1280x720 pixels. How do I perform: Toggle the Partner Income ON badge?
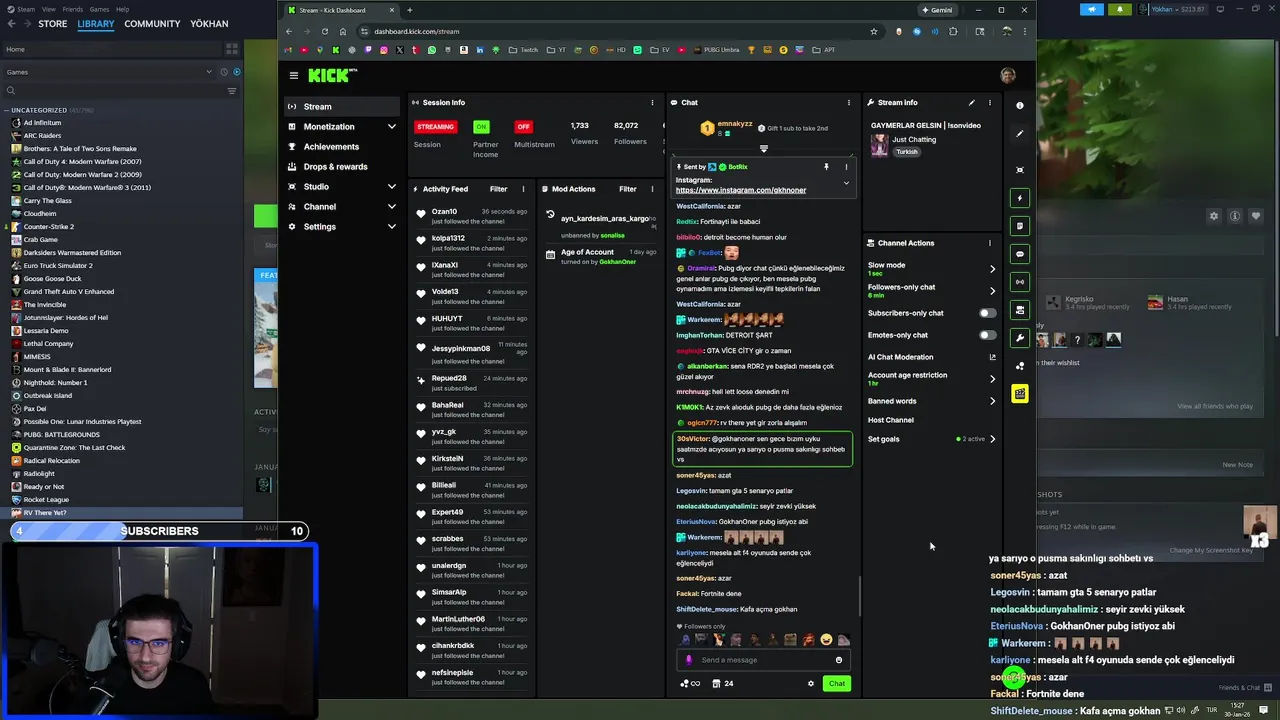[x=482, y=127]
